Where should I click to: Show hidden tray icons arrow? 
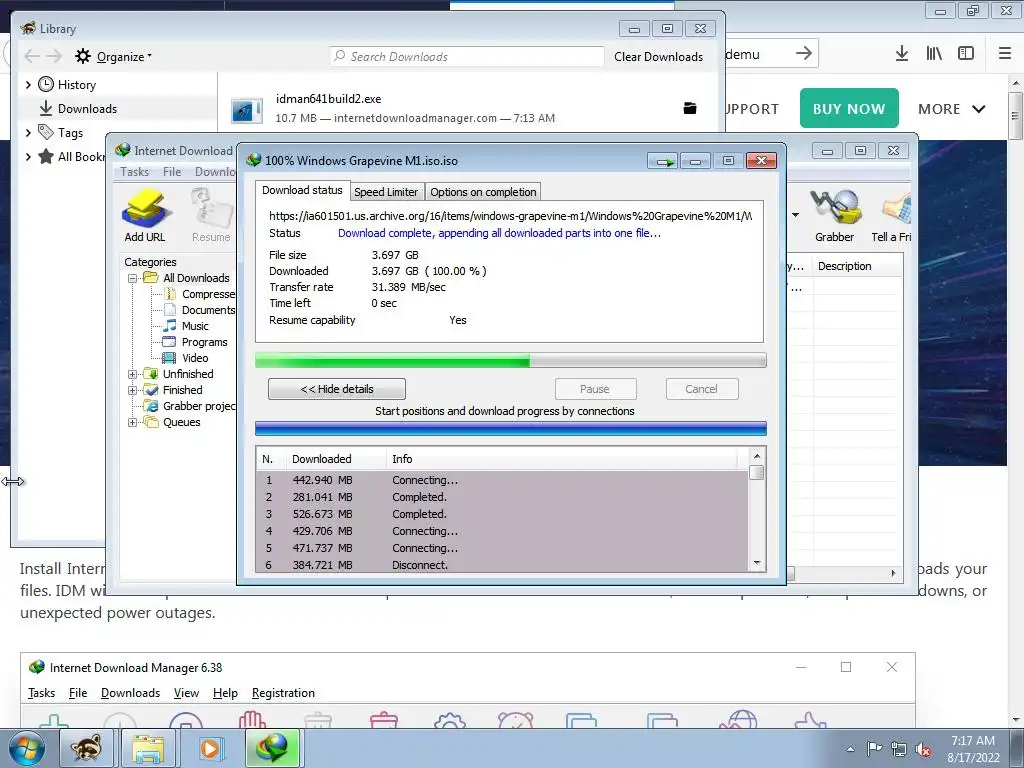(x=850, y=749)
